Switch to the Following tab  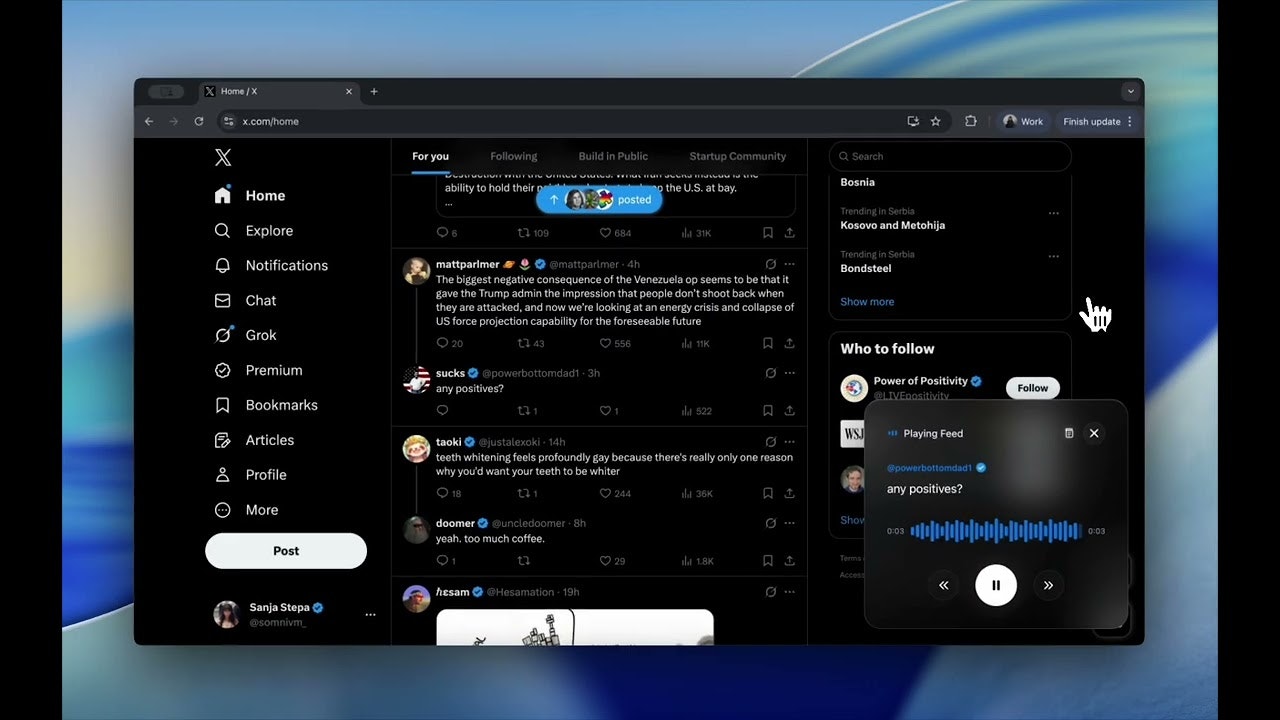[514, 156]
